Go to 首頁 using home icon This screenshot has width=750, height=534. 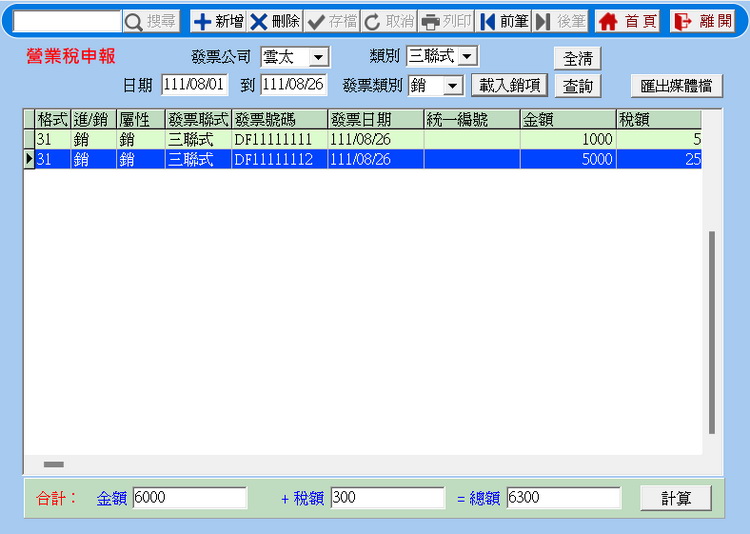(x=608, y=22)
